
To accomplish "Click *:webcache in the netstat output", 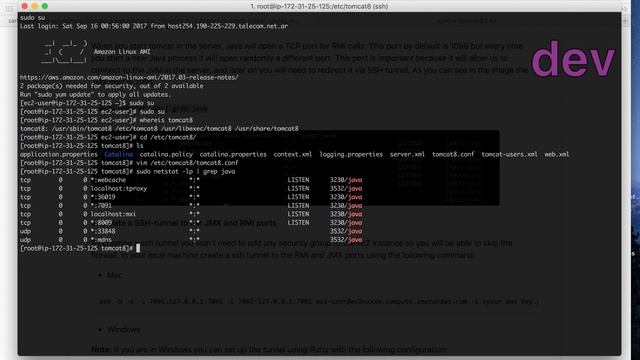I will 108,180.
